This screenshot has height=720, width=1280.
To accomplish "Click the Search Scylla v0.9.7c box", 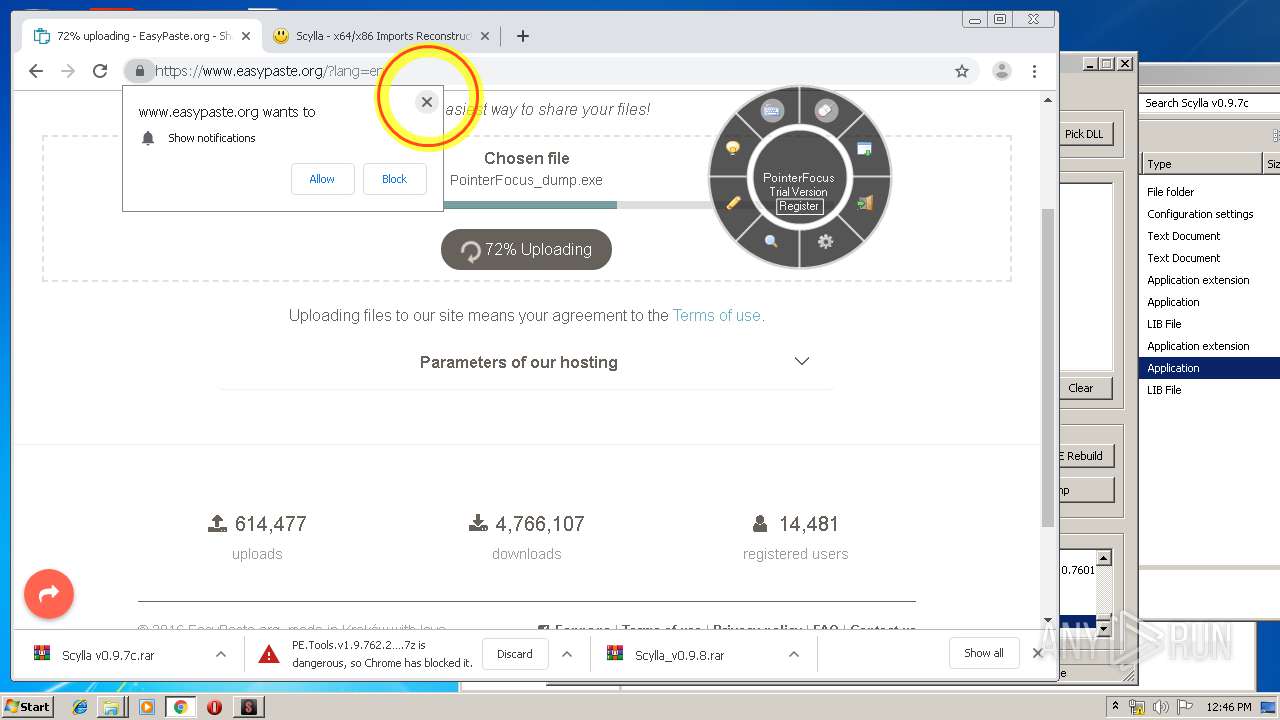I will pos(1209,103).
